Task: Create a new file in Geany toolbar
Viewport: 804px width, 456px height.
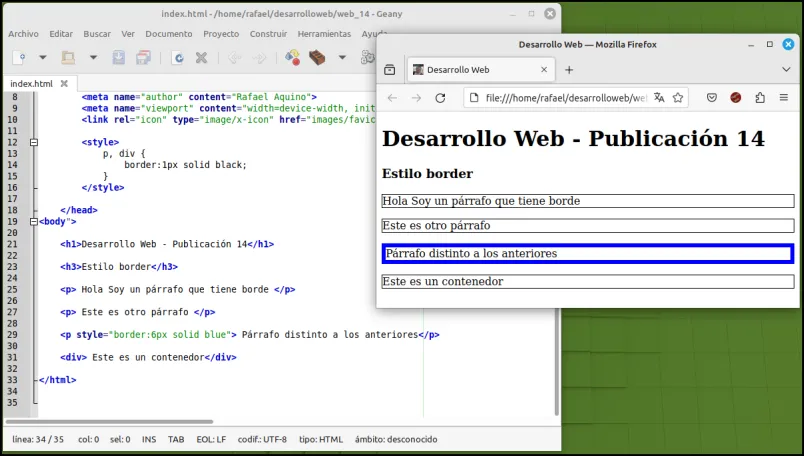Action: click(19, 57)
